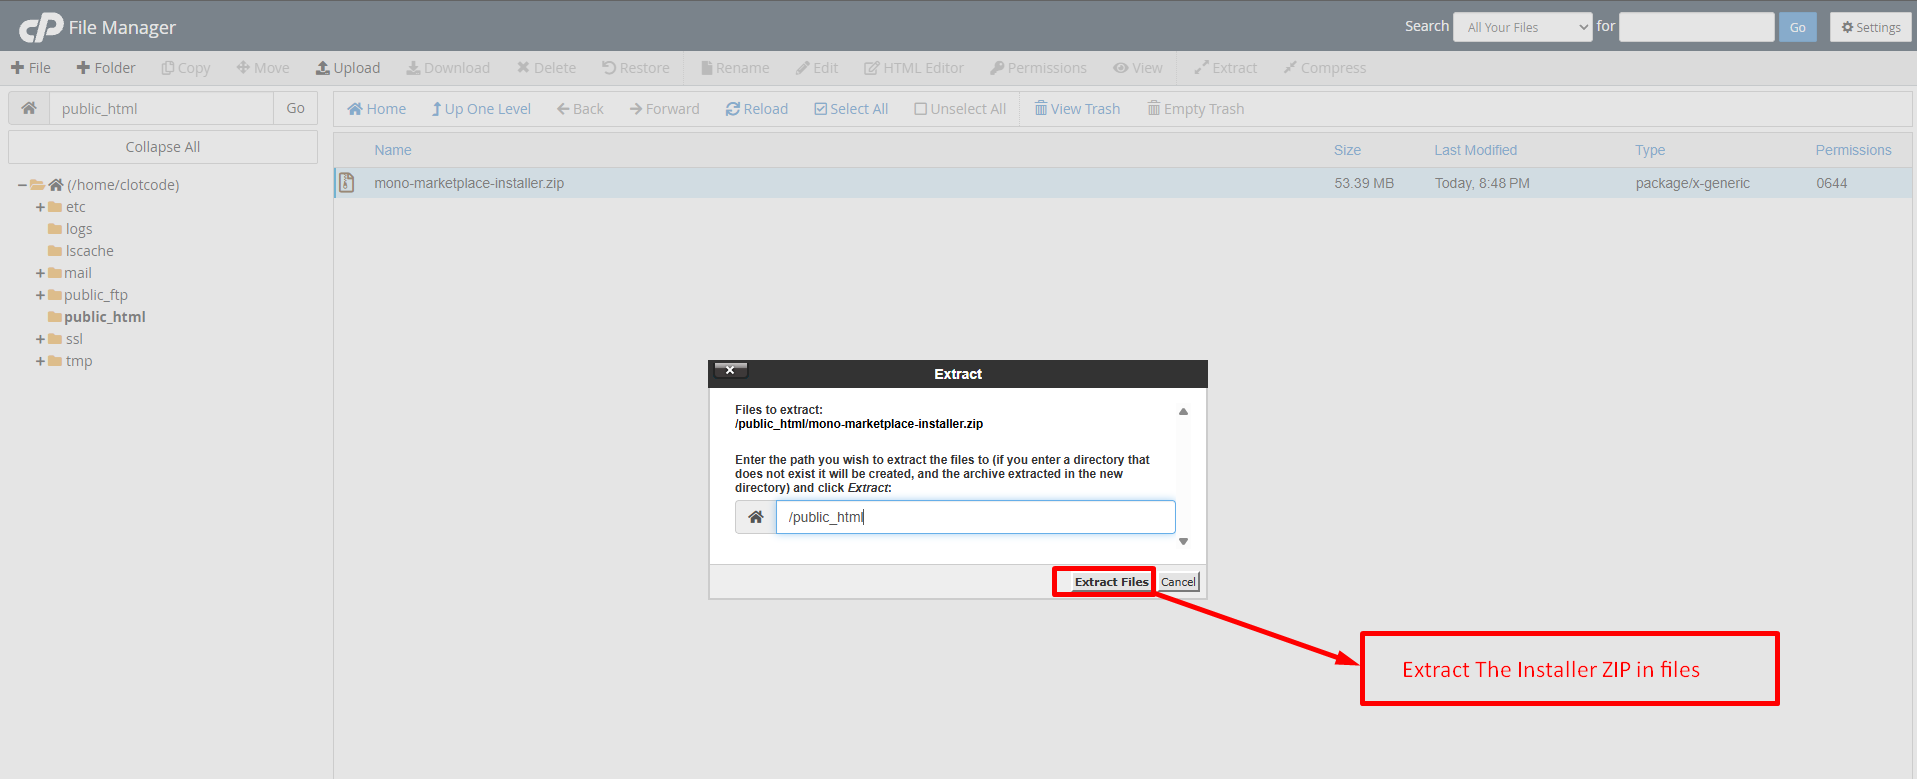Open Permissions tool in toolbar
The width and height of the screenshot is (1917, 779).
click(1038, 68)
